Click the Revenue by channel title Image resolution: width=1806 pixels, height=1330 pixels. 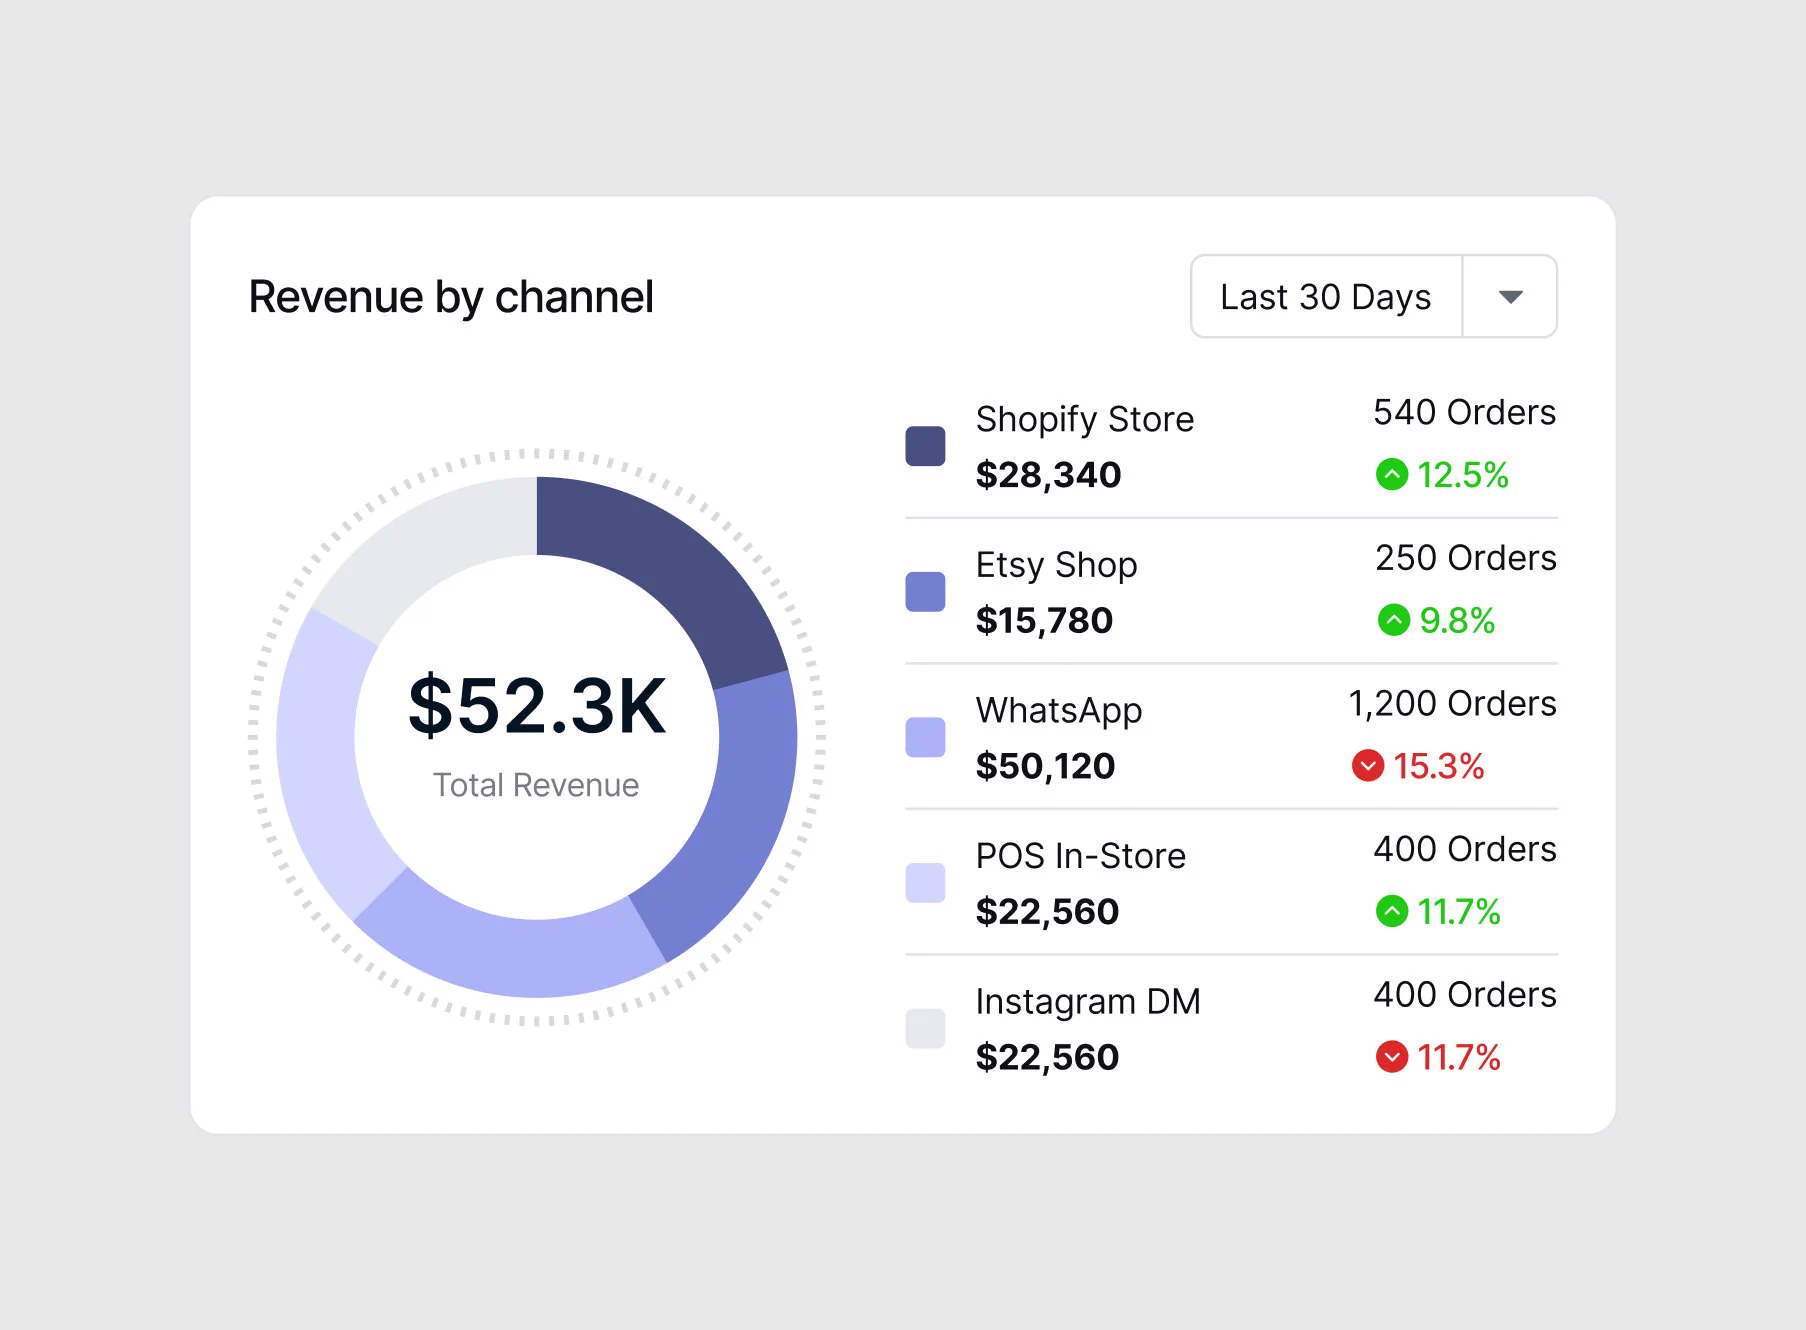pyautogui.click(x=451, y=297)
